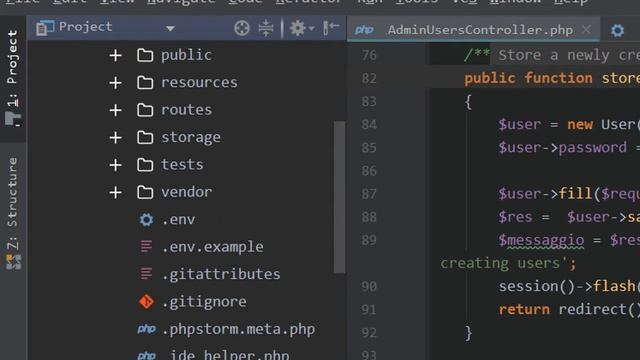Click the 'creating users' string text
The image size is (640, 360).
[x=500, y=264]
